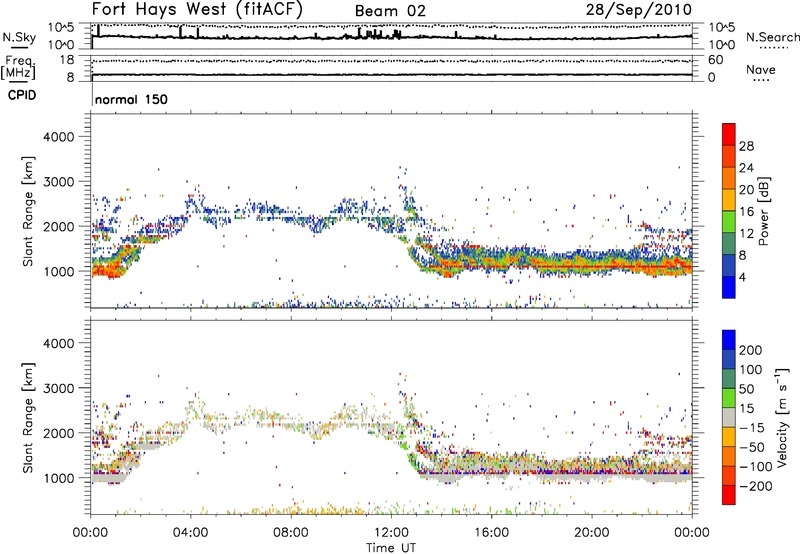Click the '3000' tick on velocity plot
Image resolution: width=800 pixels, height=554 pixels.
click(58, 388)
